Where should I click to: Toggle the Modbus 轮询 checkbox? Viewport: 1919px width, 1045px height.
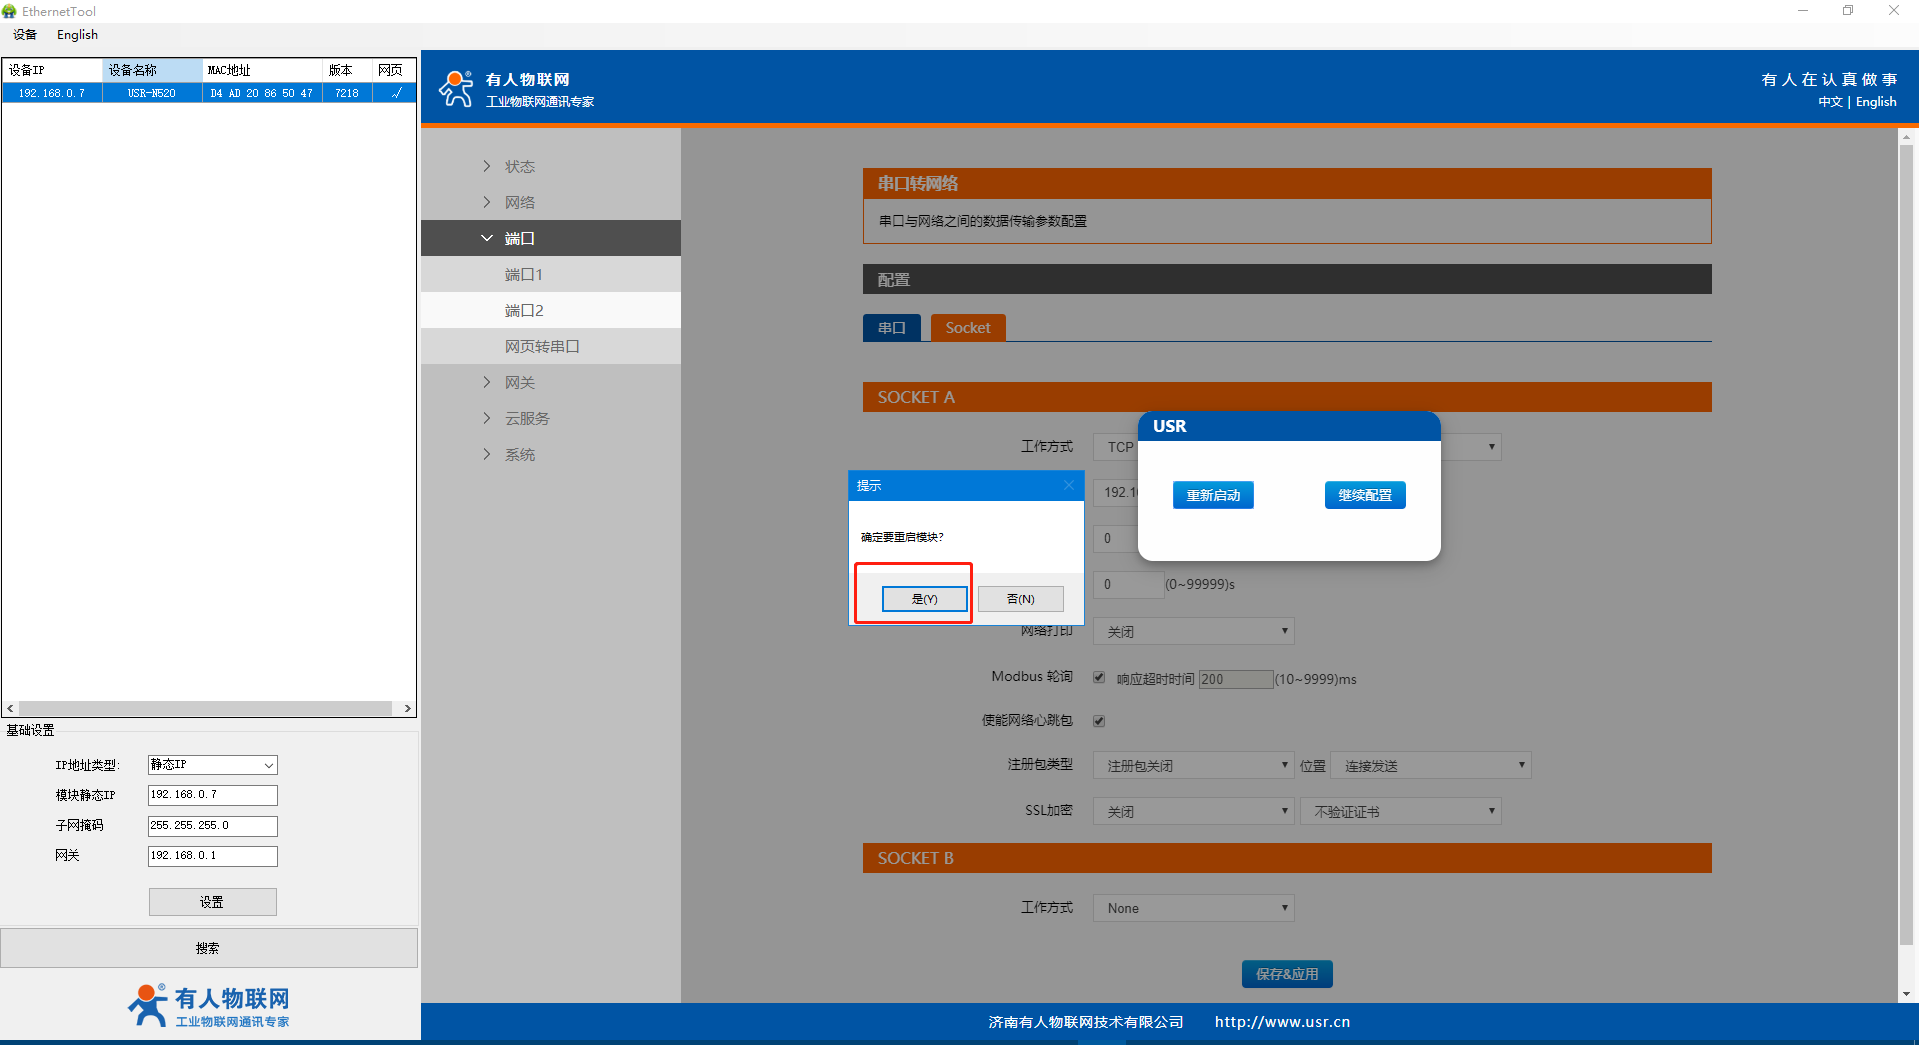click(1099, 678)
